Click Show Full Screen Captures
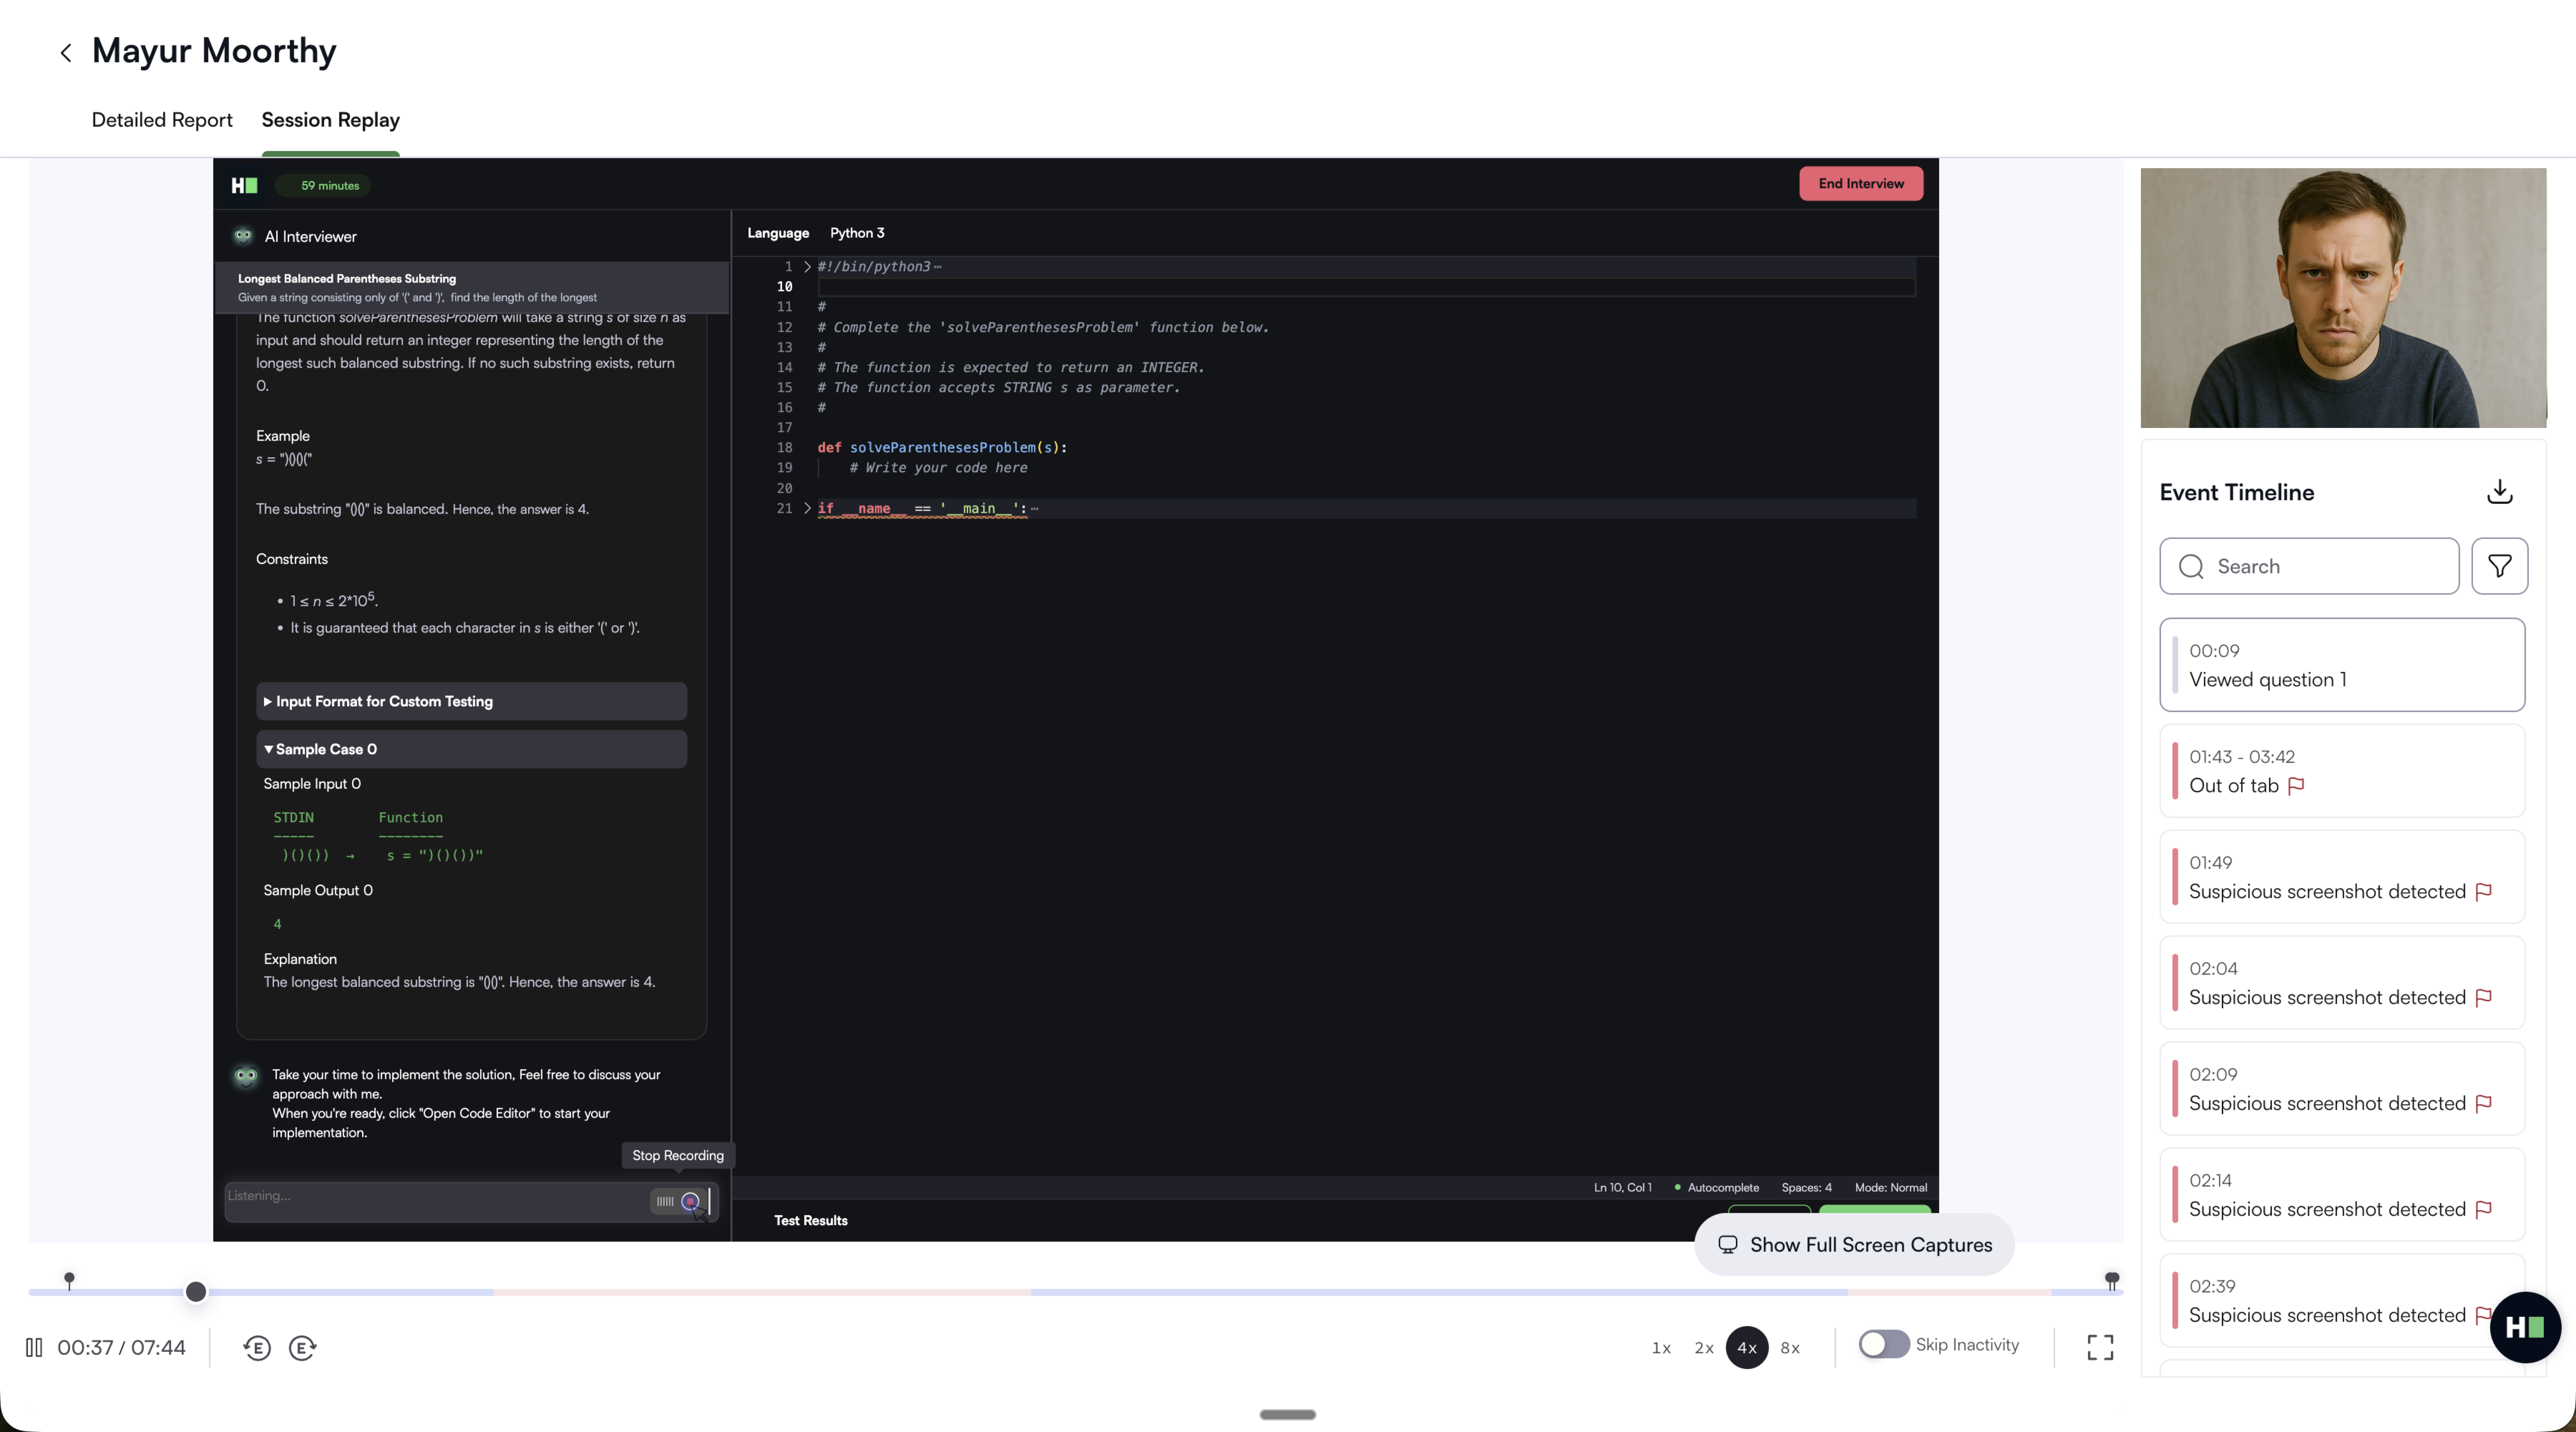Image resolution: width=2576 pixels, height=1432 pixels. [1854, 1244]
